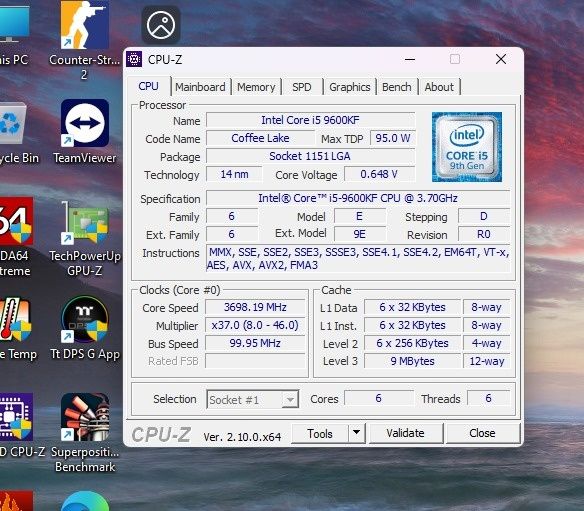Minimize the CPU-Z window
The image size is (584, 511).
(410, 59)
